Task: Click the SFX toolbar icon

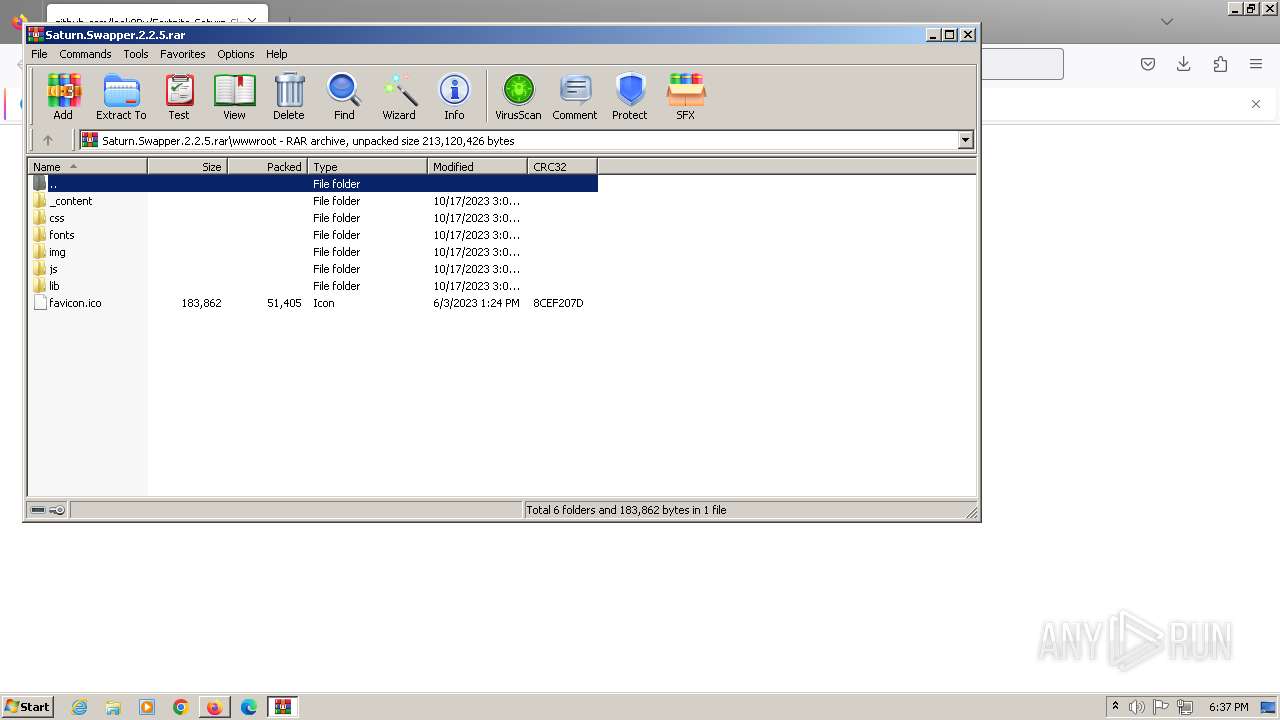Action: pos(685,97)
